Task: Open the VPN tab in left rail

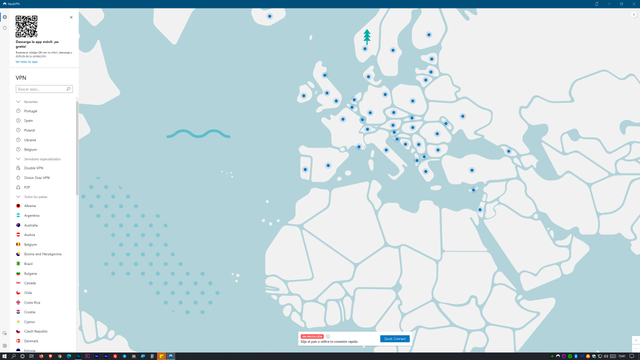Action: (5, 17)
